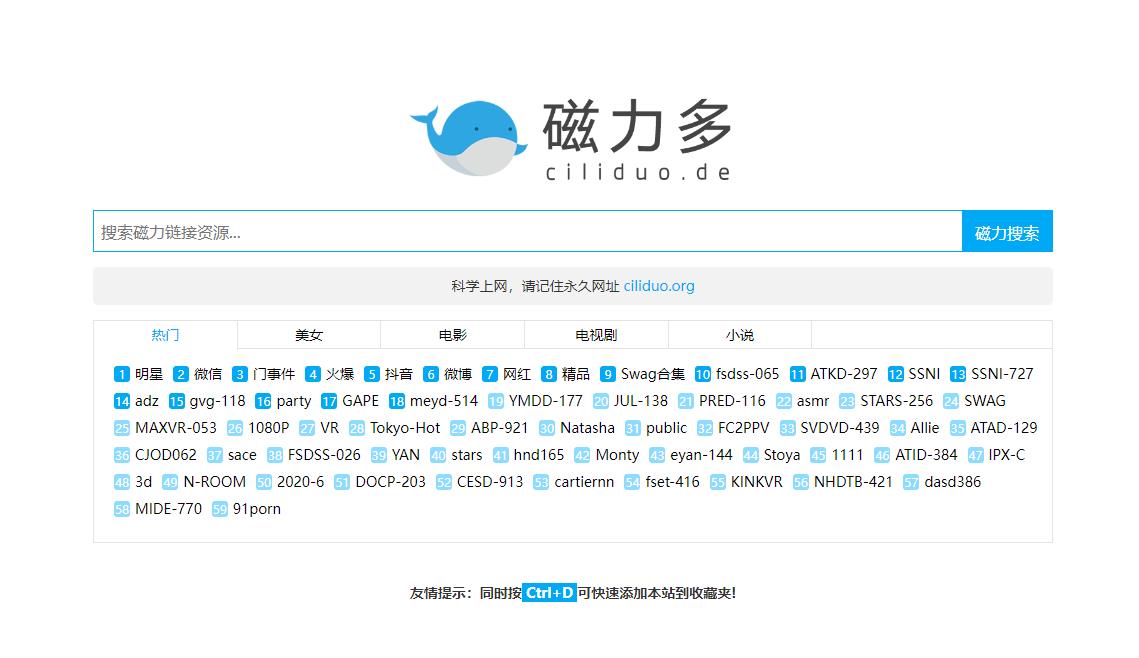Click the ATKD-297 keyword link
Image resolution: width=1139 pixels, height=658 pixels.
pos(839,374)
